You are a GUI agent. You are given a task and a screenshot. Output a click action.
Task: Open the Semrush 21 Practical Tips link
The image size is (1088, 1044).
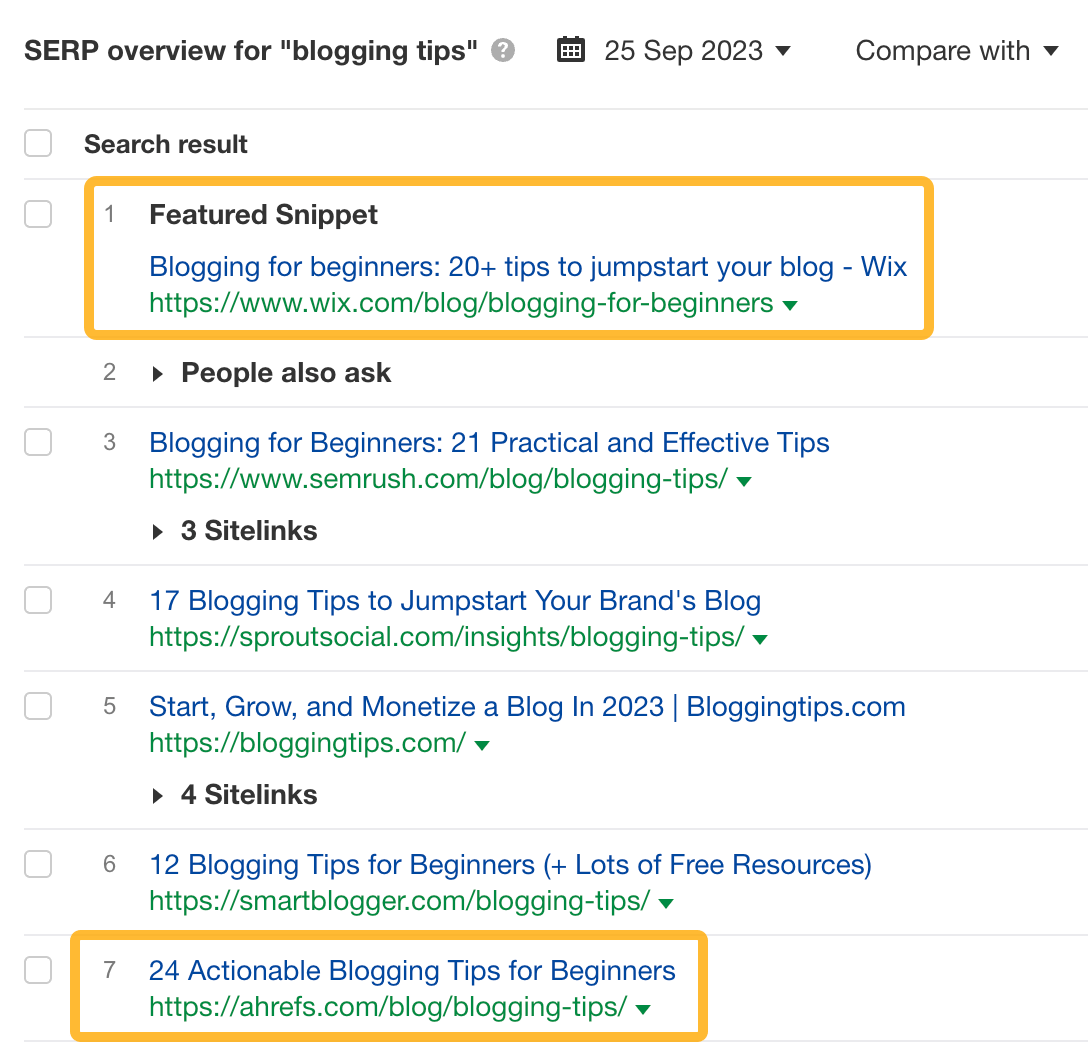pyautogui.click(x=489, y=442)
